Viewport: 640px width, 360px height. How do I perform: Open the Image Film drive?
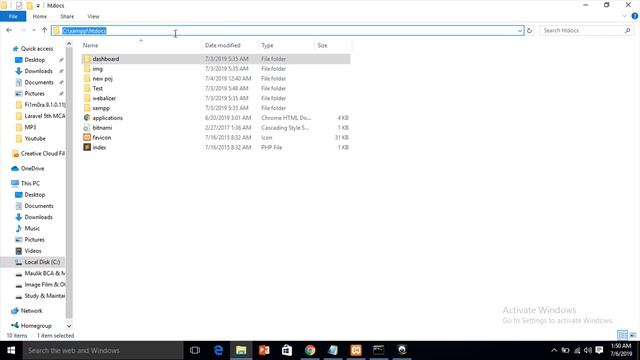(44, 284)
